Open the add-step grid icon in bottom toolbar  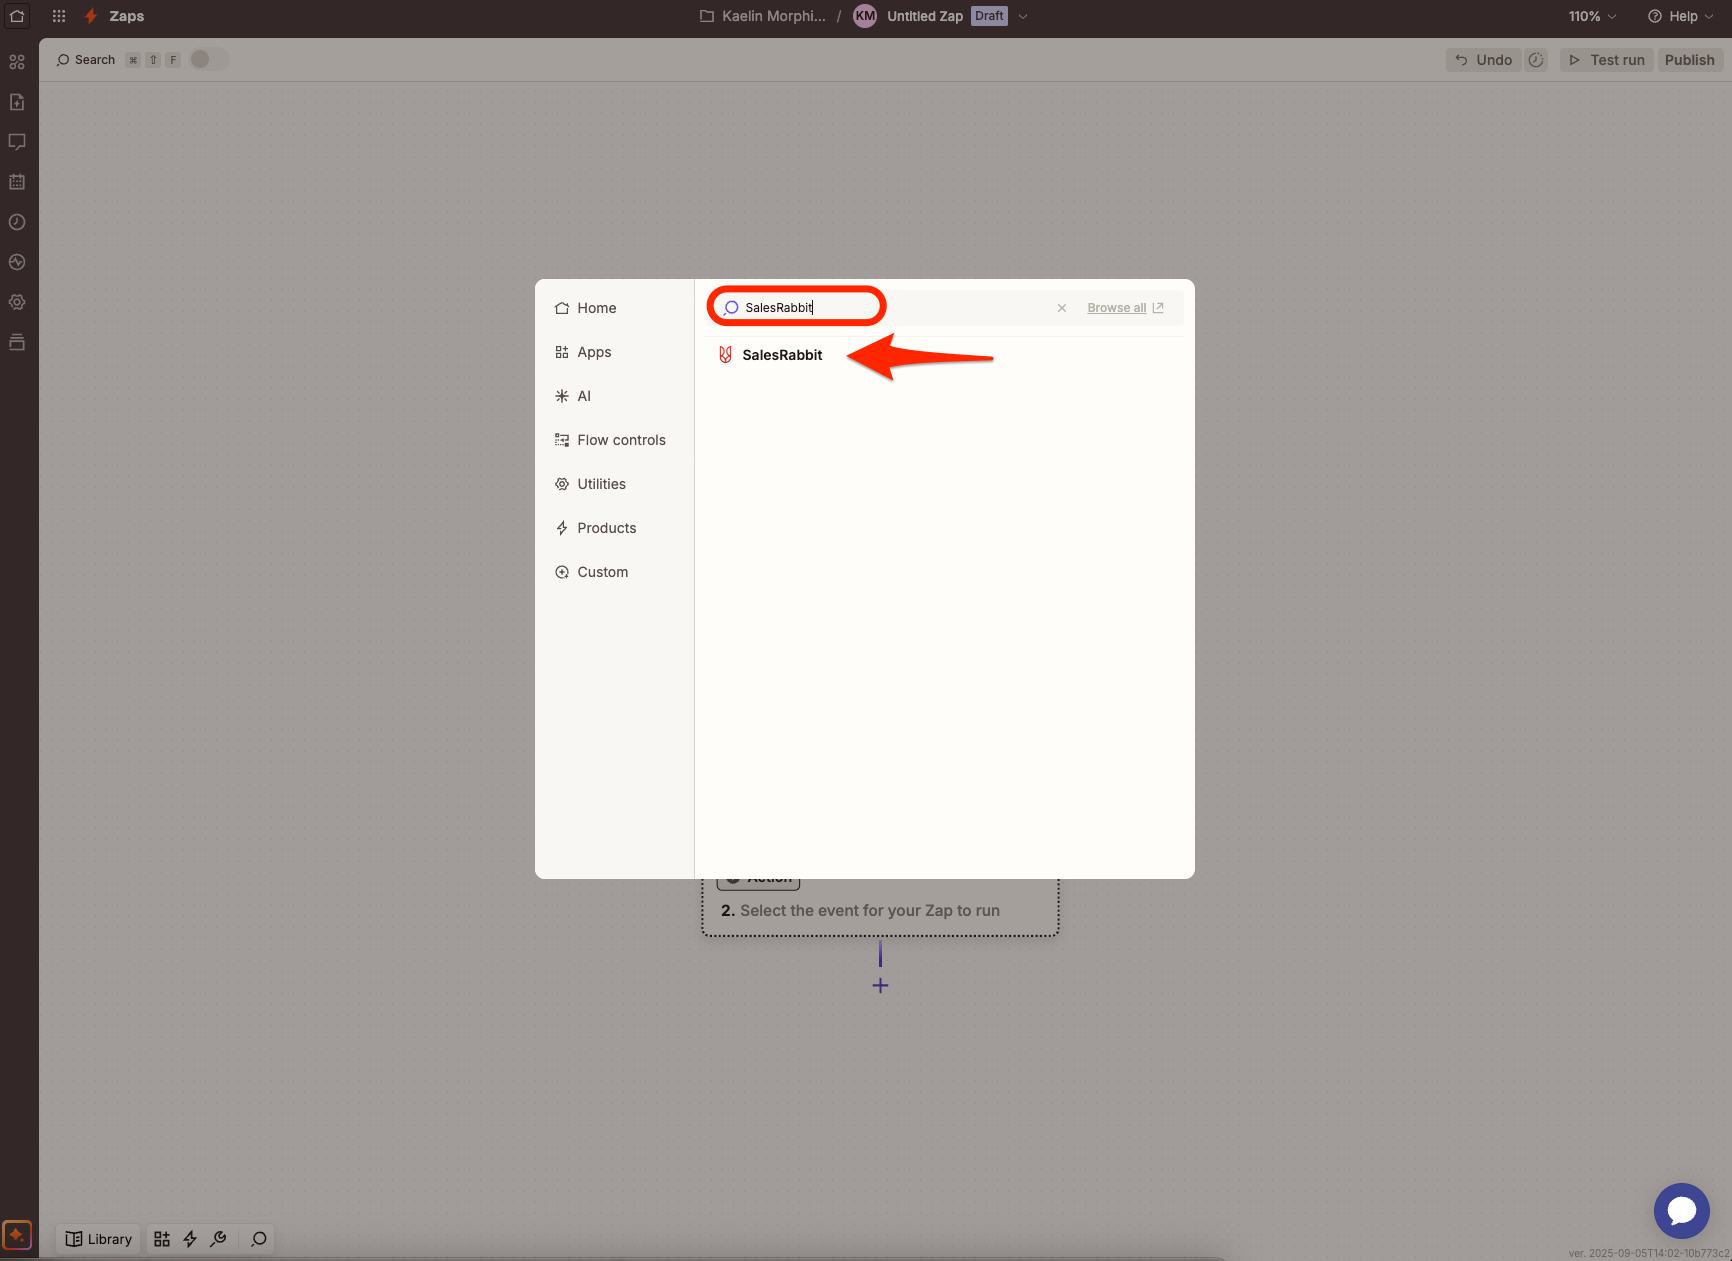tap(161, 1238)
